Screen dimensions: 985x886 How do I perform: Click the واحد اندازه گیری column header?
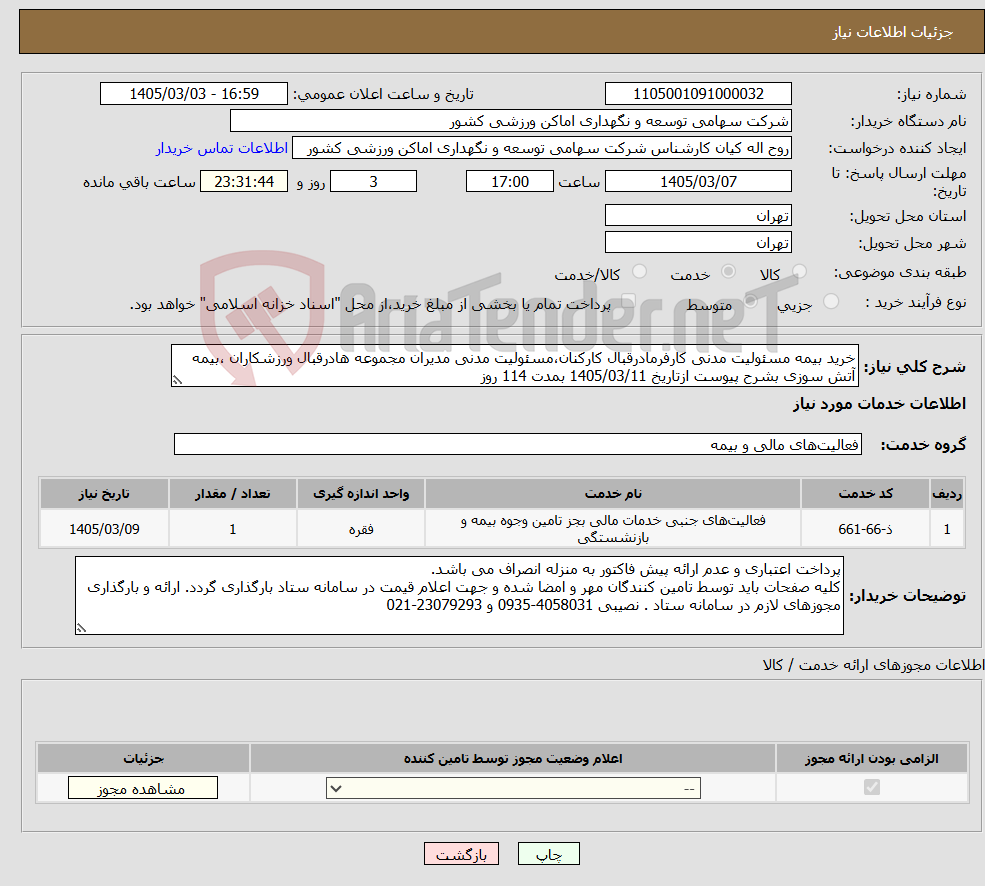361,494
